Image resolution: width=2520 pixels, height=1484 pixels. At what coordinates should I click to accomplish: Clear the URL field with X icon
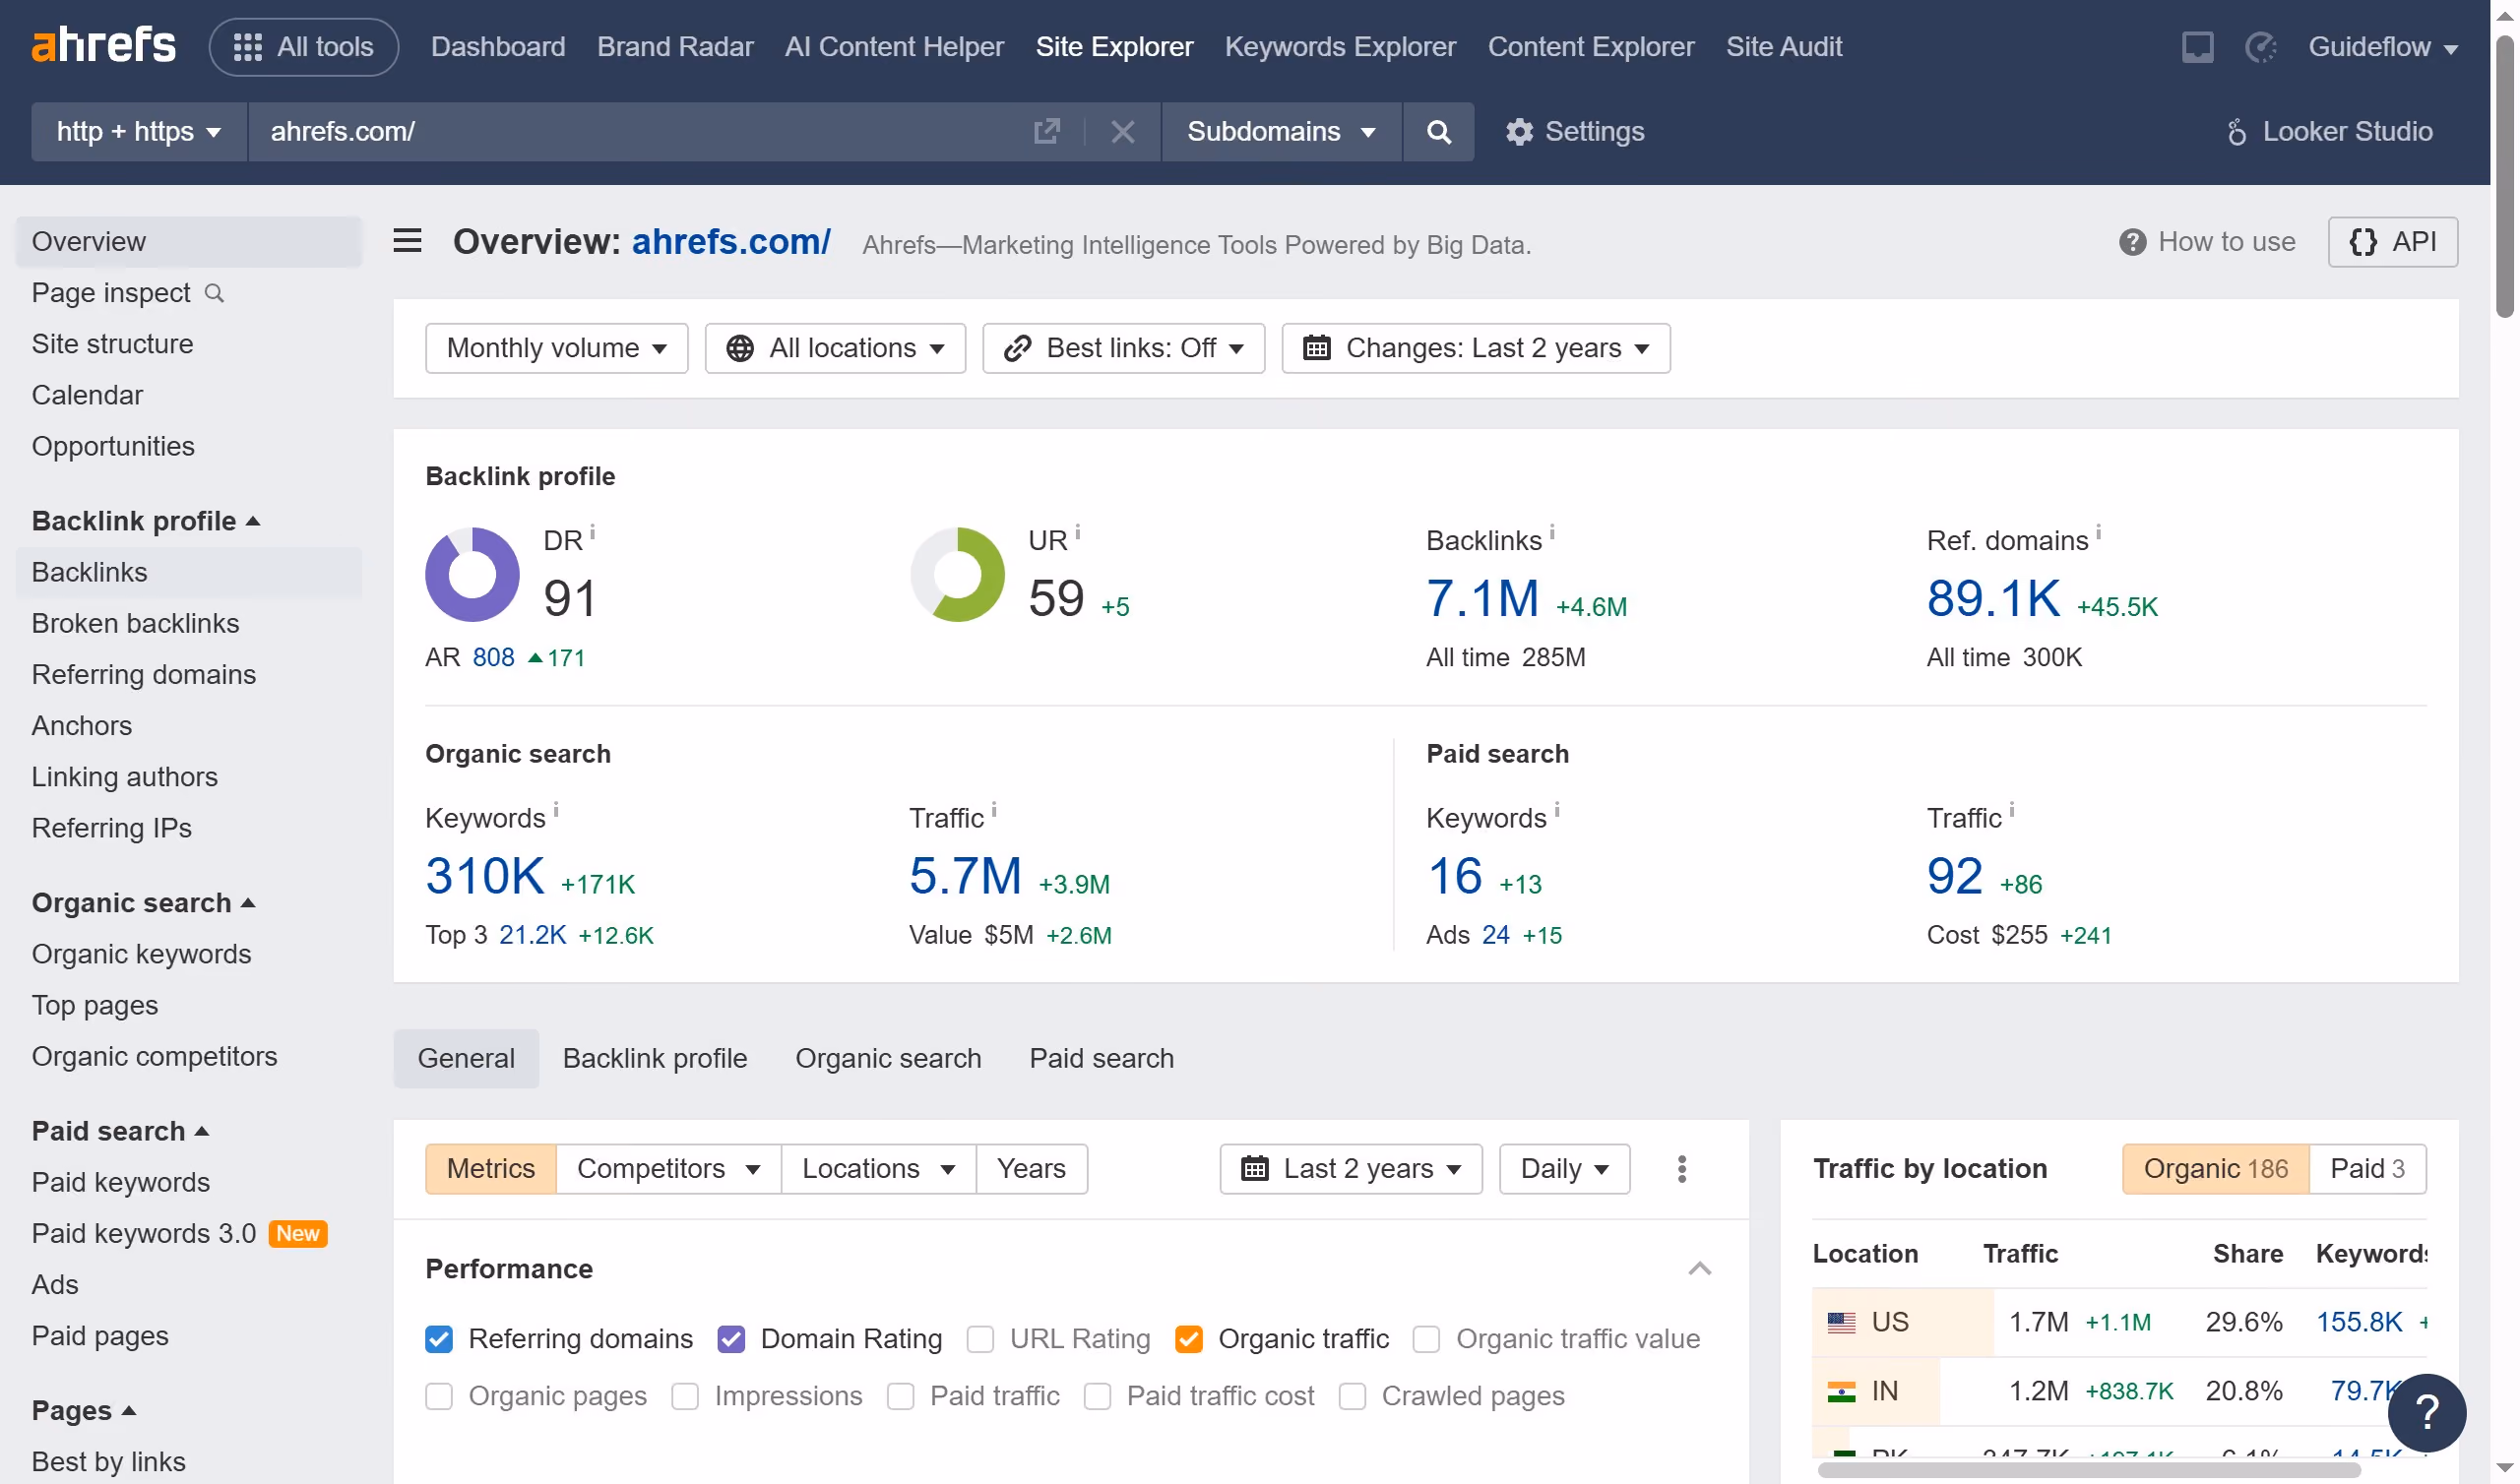[1122, 131]
